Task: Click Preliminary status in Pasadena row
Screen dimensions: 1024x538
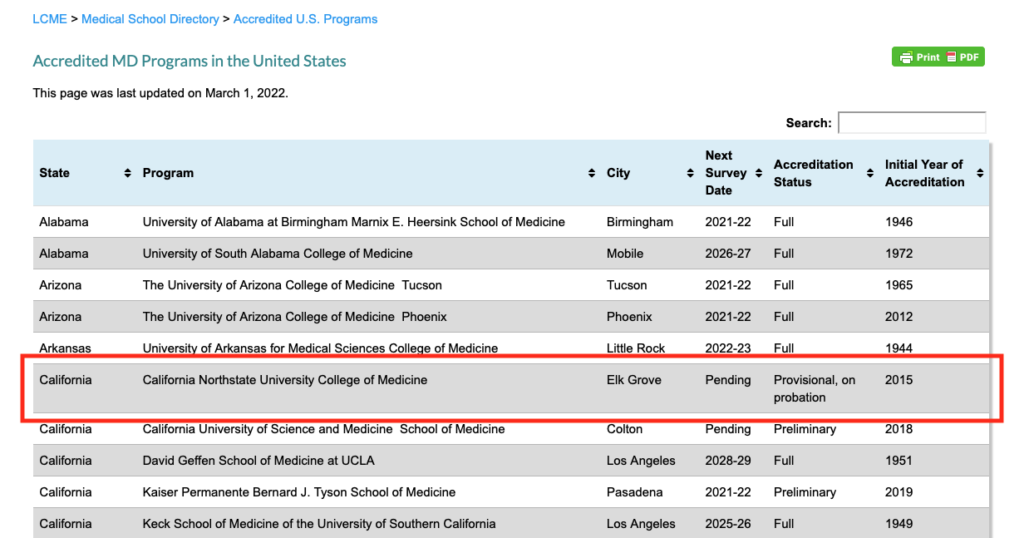Action: tap(805, 492)
